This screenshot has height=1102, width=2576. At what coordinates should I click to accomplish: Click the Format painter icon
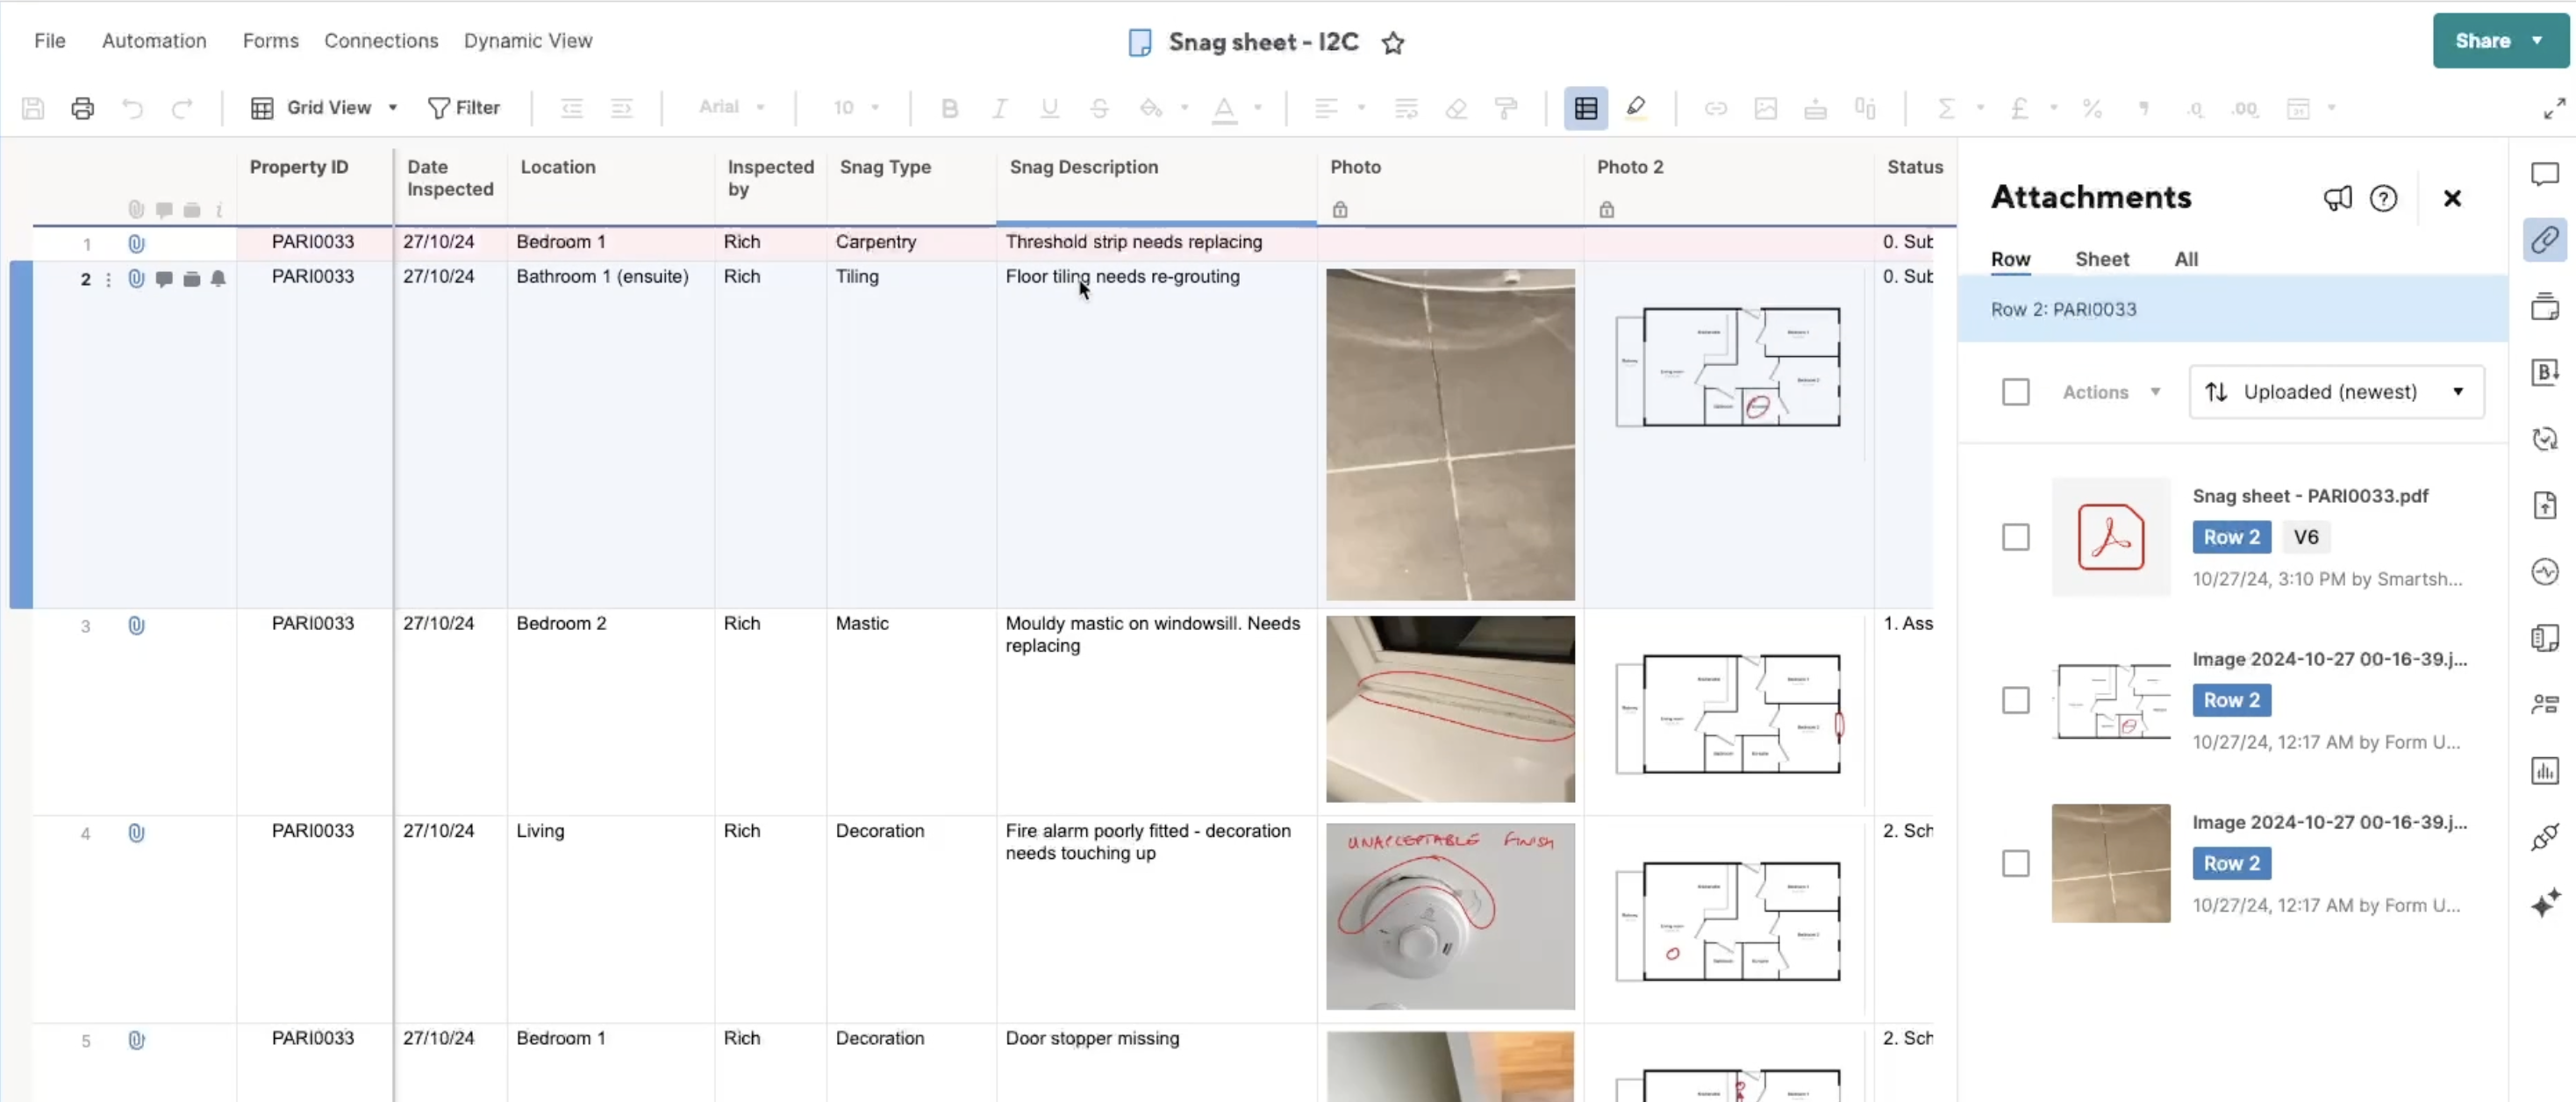point(1506,108)
